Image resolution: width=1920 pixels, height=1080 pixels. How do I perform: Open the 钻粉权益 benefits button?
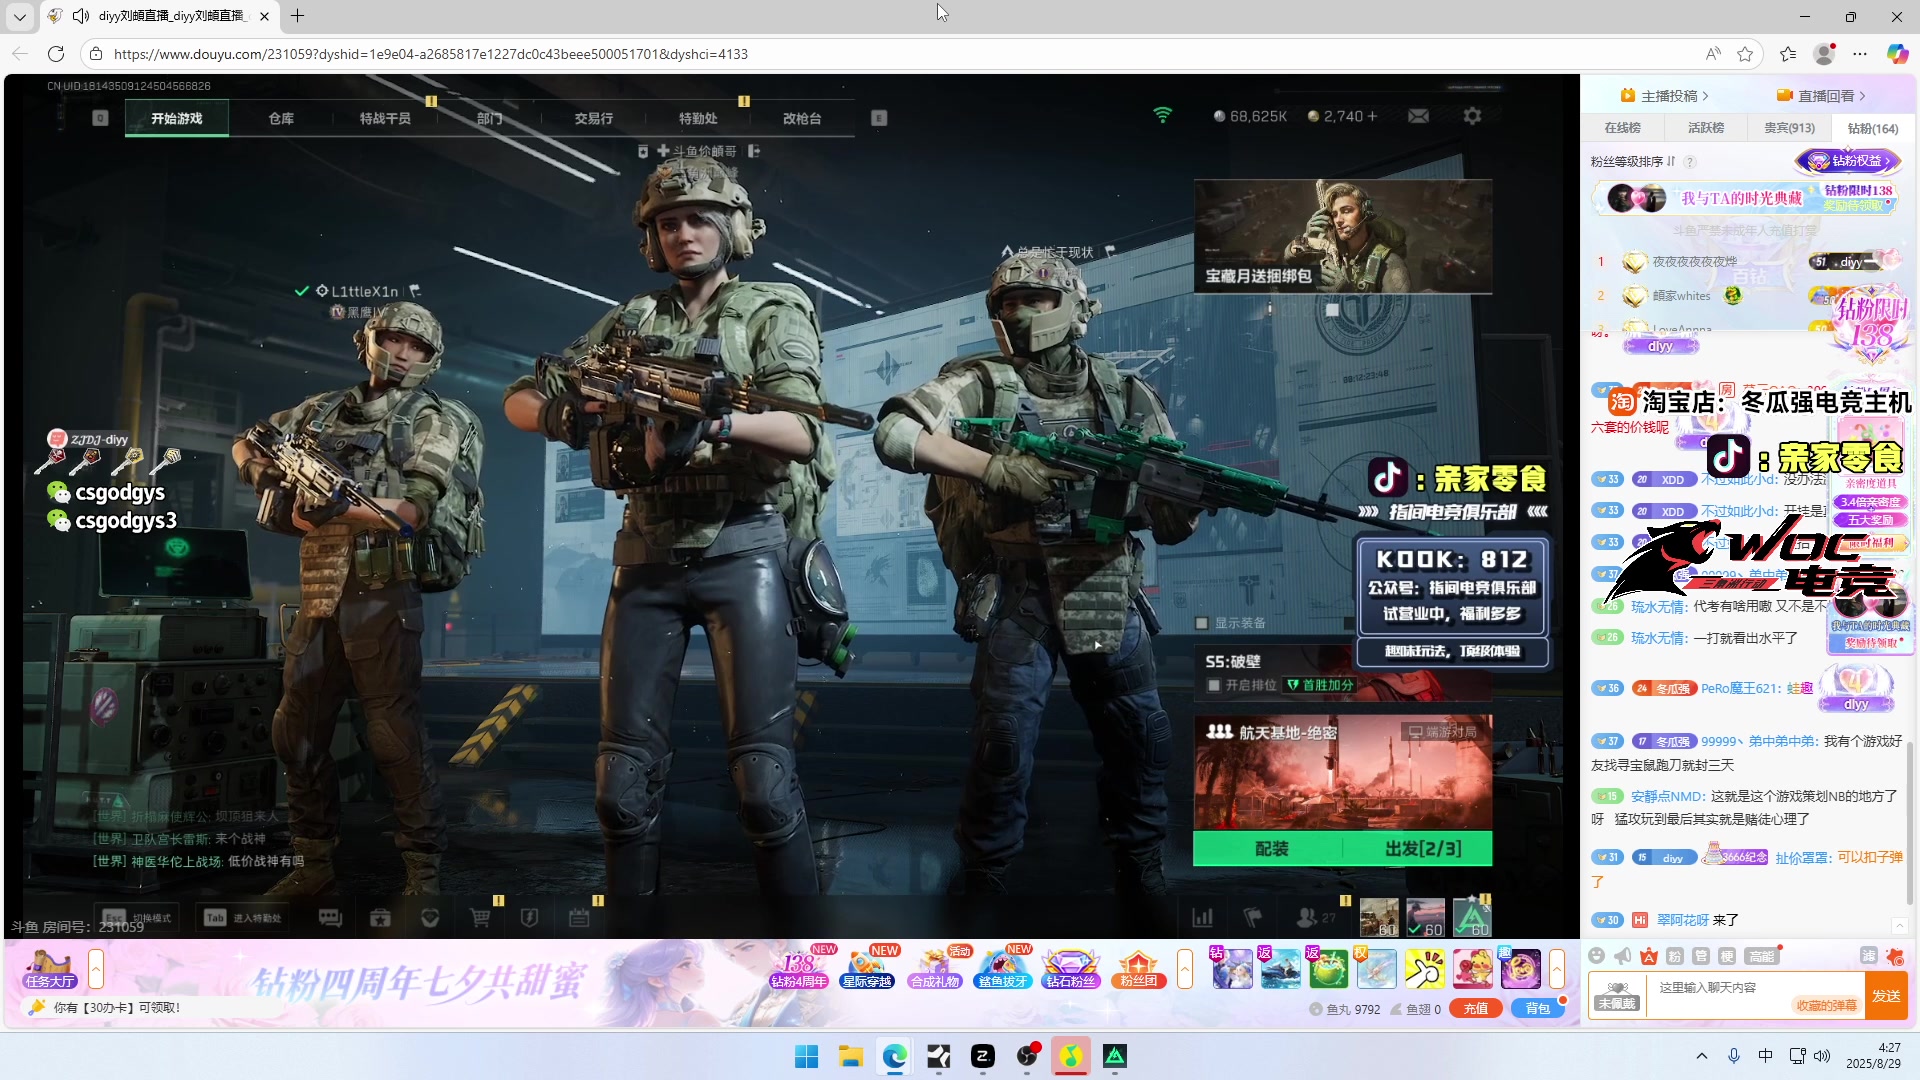point(1848,160)
